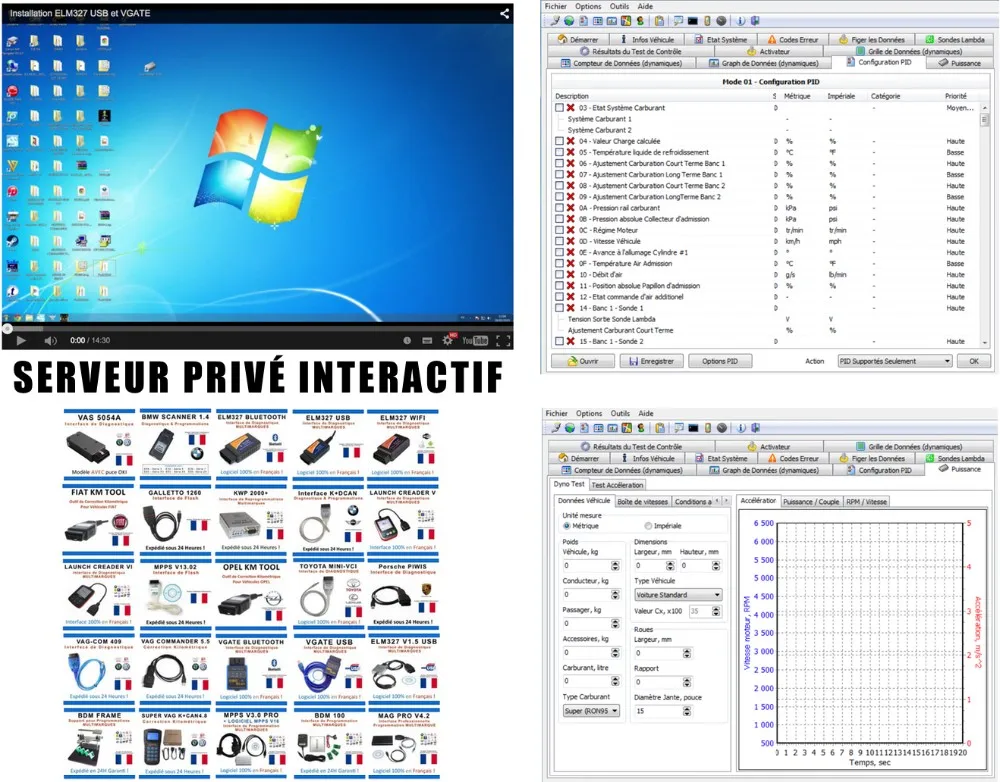Screen dimensions: 1000x782
Task: Click the connect plug icon in the top PID window toolbar
Action: click(x=555, y=20)
